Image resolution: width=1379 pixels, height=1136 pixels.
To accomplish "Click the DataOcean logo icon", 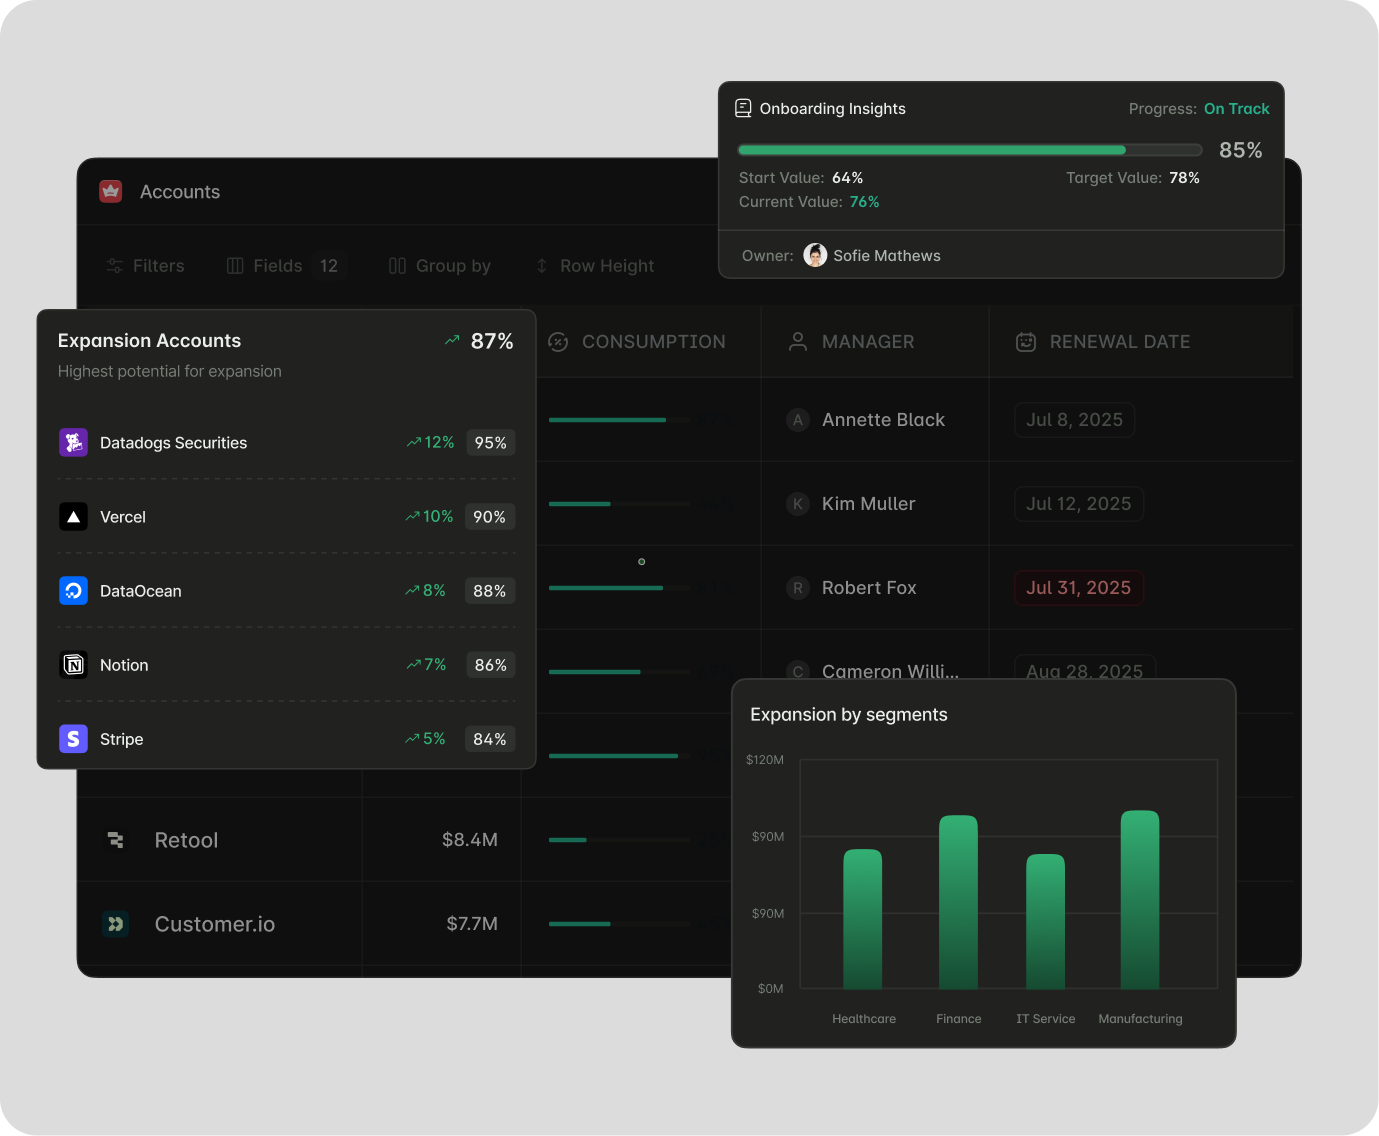I will tap(73, 590).
